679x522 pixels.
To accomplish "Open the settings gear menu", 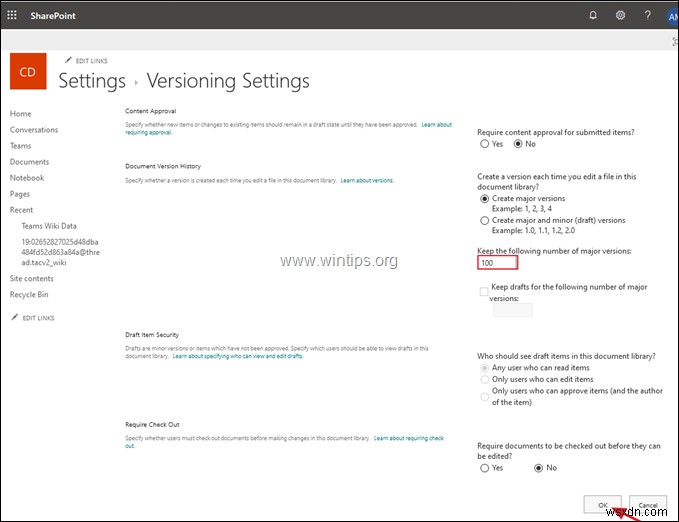I will [x=620, y=15].
